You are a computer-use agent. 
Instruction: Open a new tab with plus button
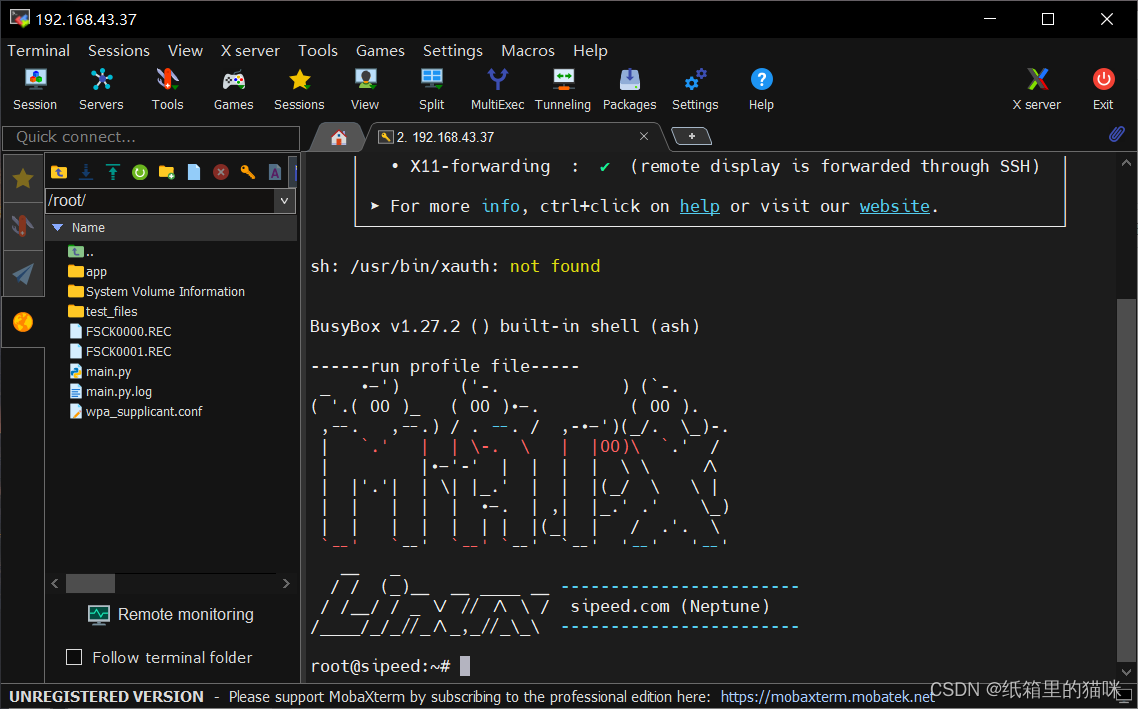point(692,136)
